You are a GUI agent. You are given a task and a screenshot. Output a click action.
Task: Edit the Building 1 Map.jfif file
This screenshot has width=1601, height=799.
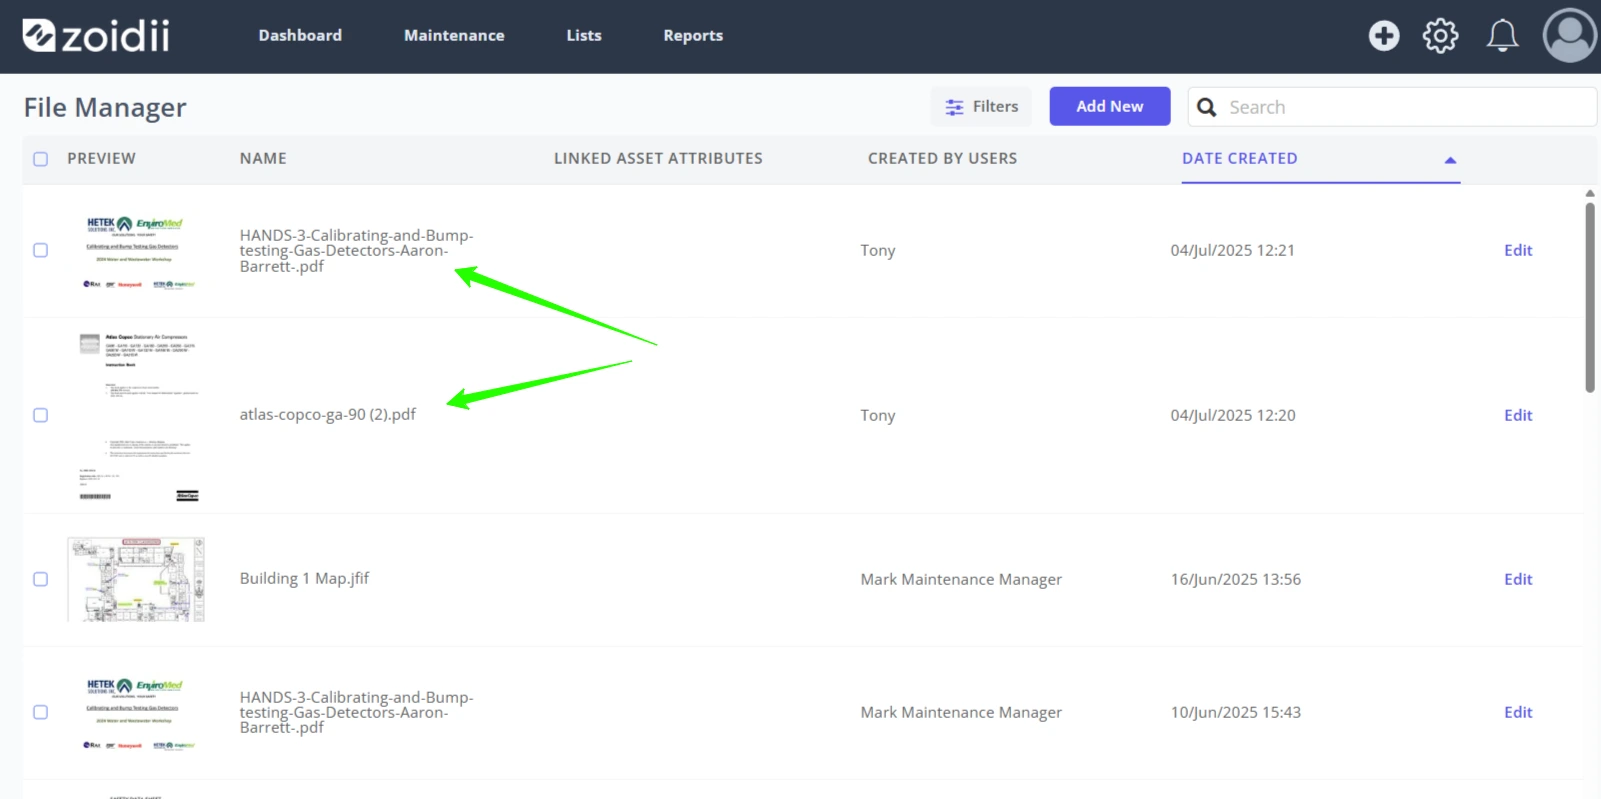(1518, 579)
